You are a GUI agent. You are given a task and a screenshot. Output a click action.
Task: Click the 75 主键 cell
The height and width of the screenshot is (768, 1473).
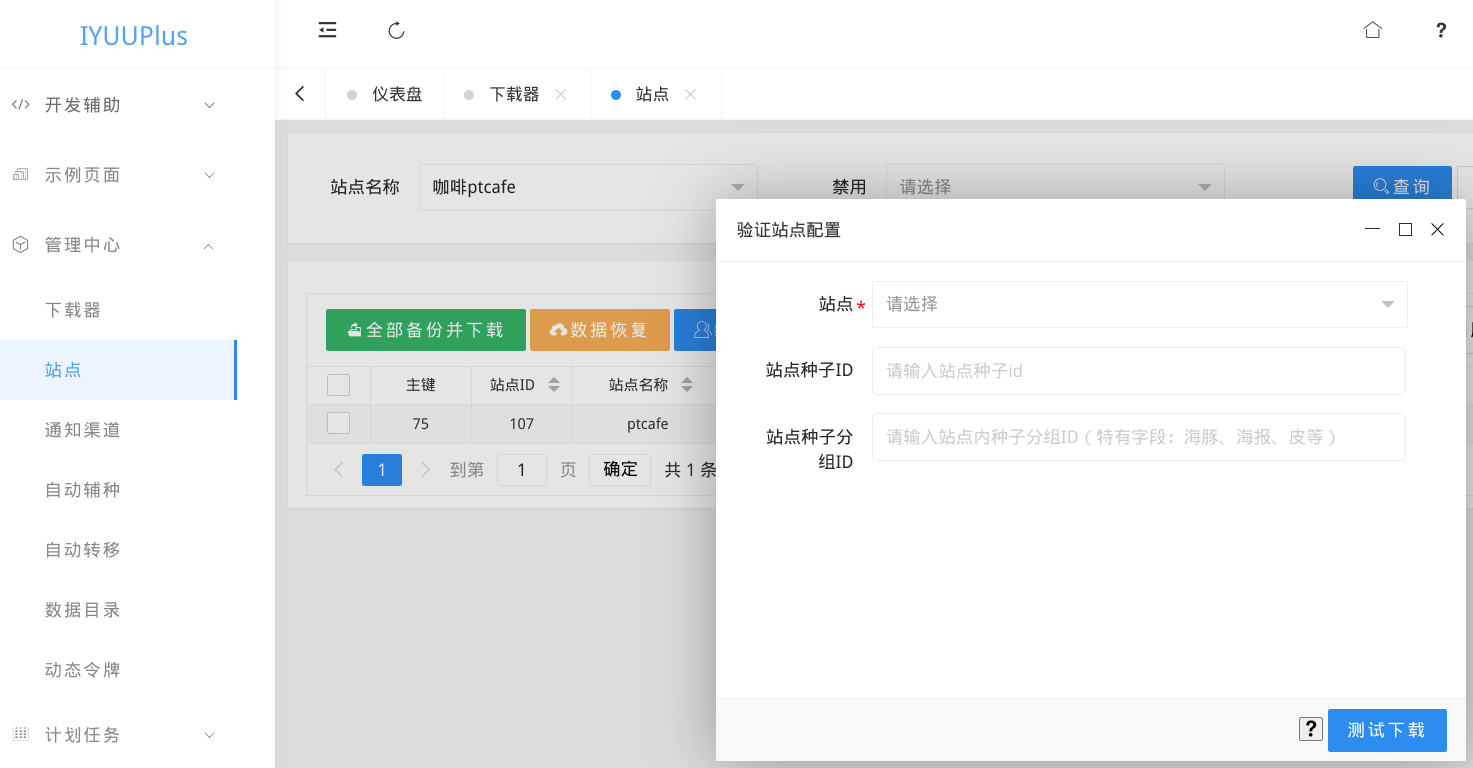tap(421, 424)
